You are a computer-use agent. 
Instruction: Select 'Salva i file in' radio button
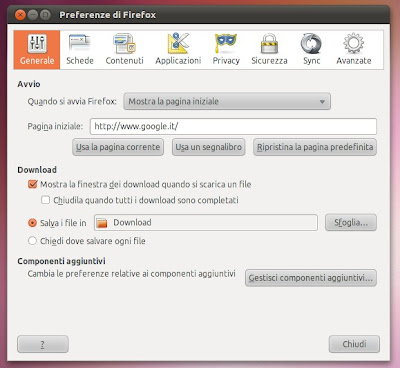pyautogui.click(x=32, y=223)
